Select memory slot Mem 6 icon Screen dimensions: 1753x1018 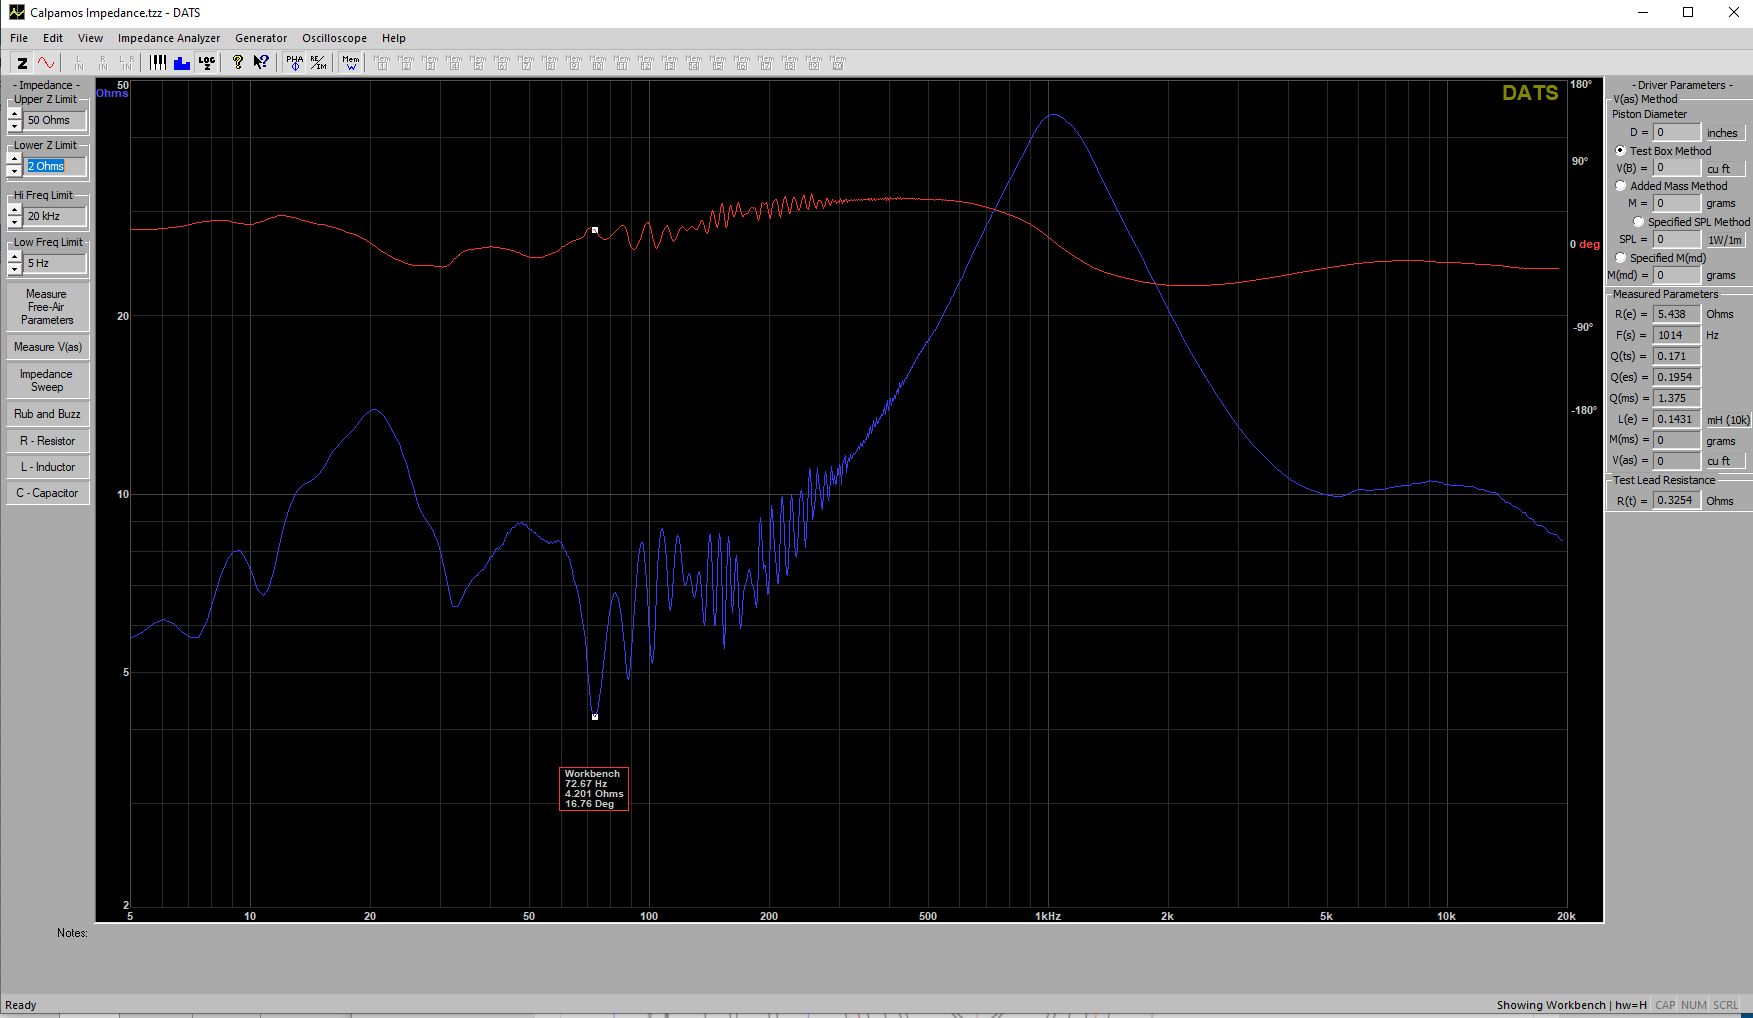click(x=502, y=62)
